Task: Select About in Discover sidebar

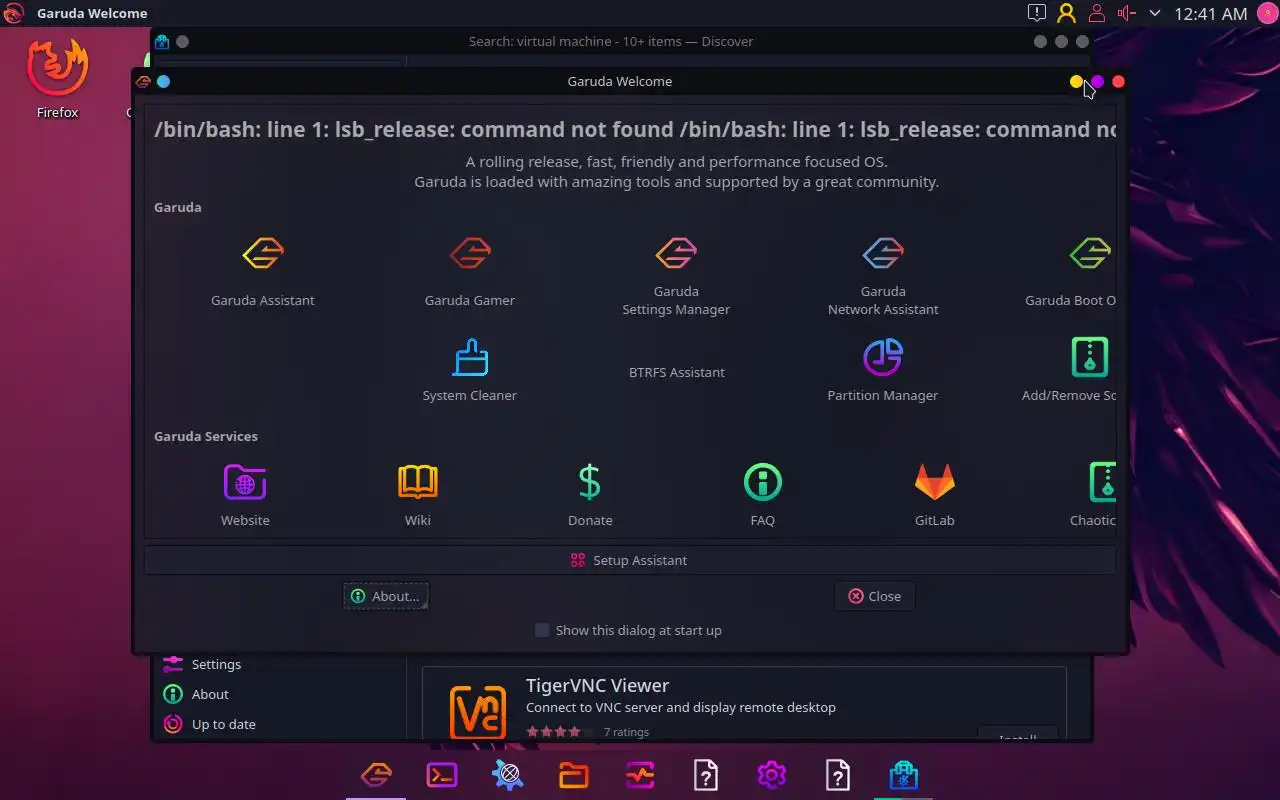Action: point(279,694)
